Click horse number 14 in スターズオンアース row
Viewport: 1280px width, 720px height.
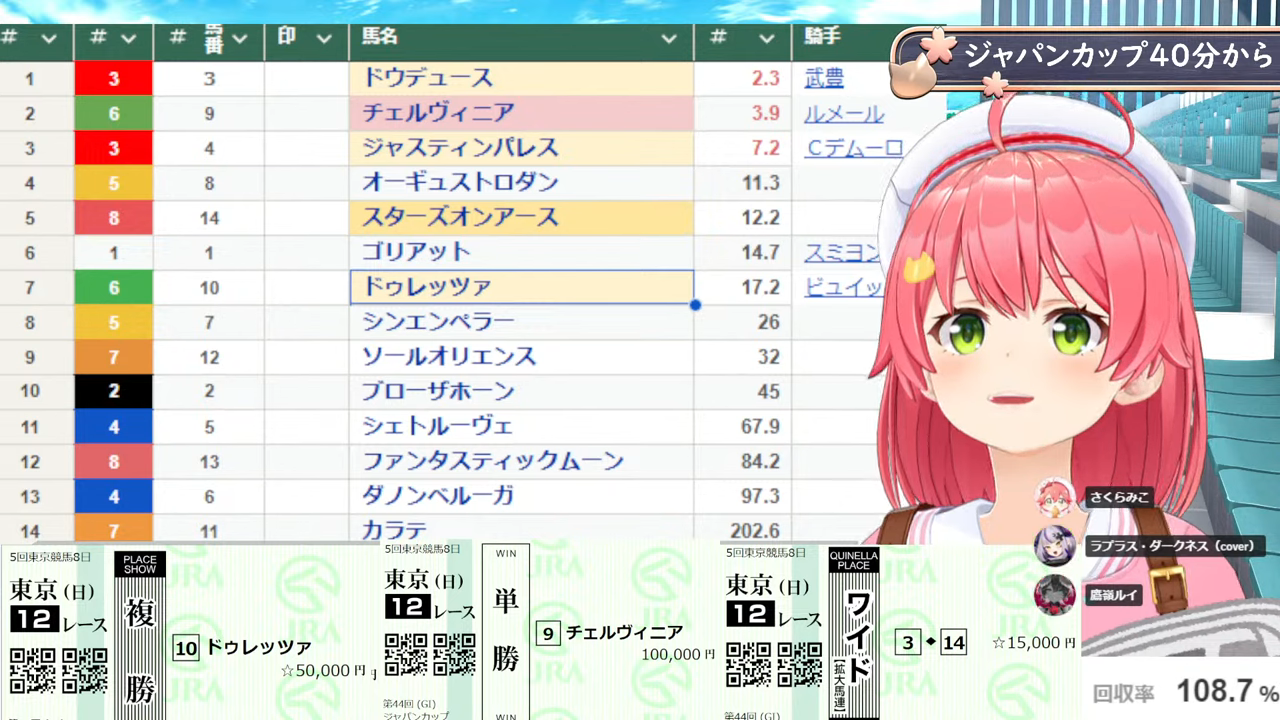coord(209,218)
